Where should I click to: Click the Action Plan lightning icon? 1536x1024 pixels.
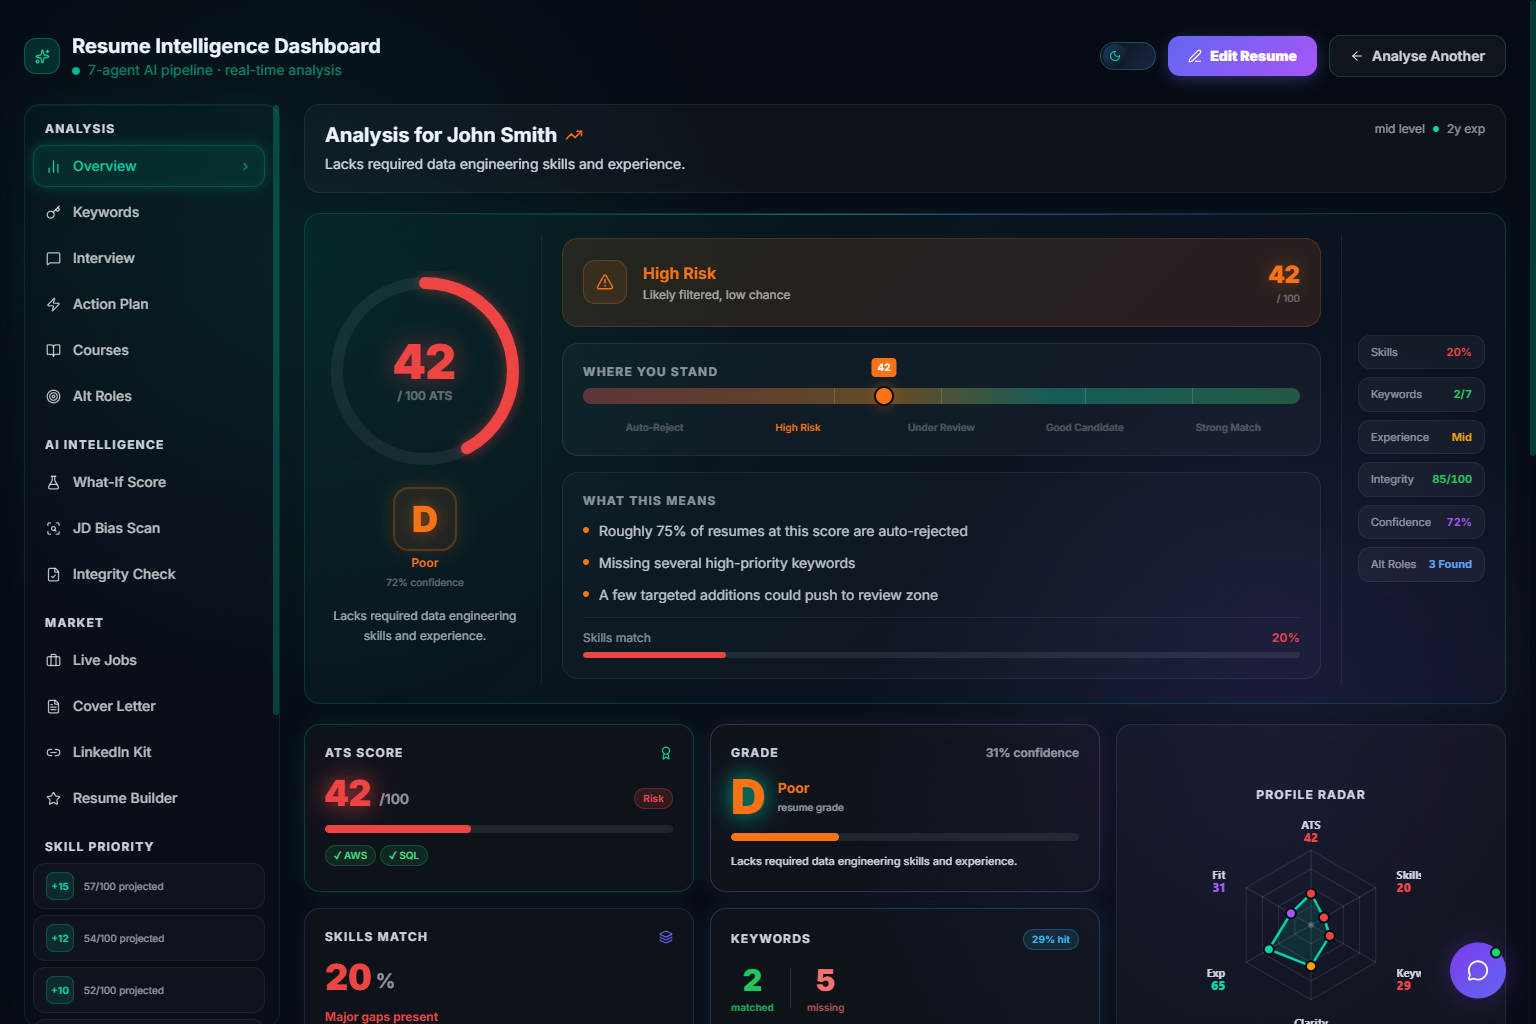tap(54, 304)
